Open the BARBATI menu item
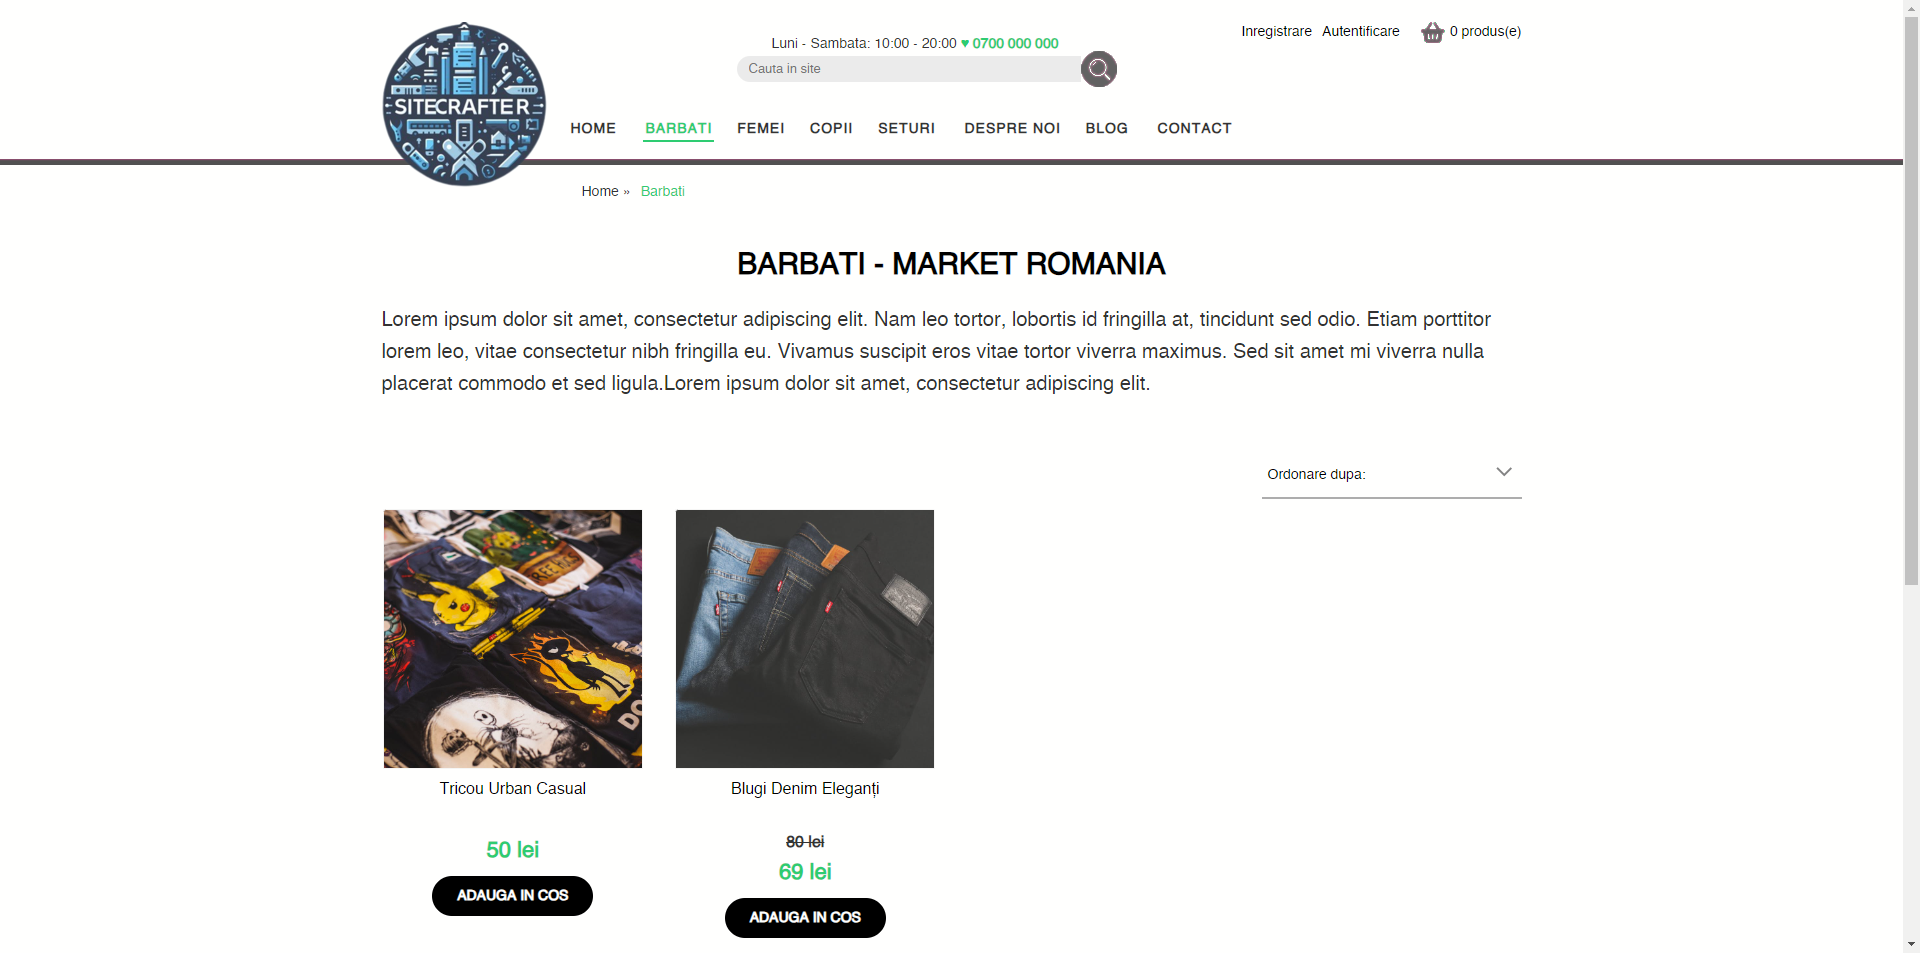 [678, 128]
